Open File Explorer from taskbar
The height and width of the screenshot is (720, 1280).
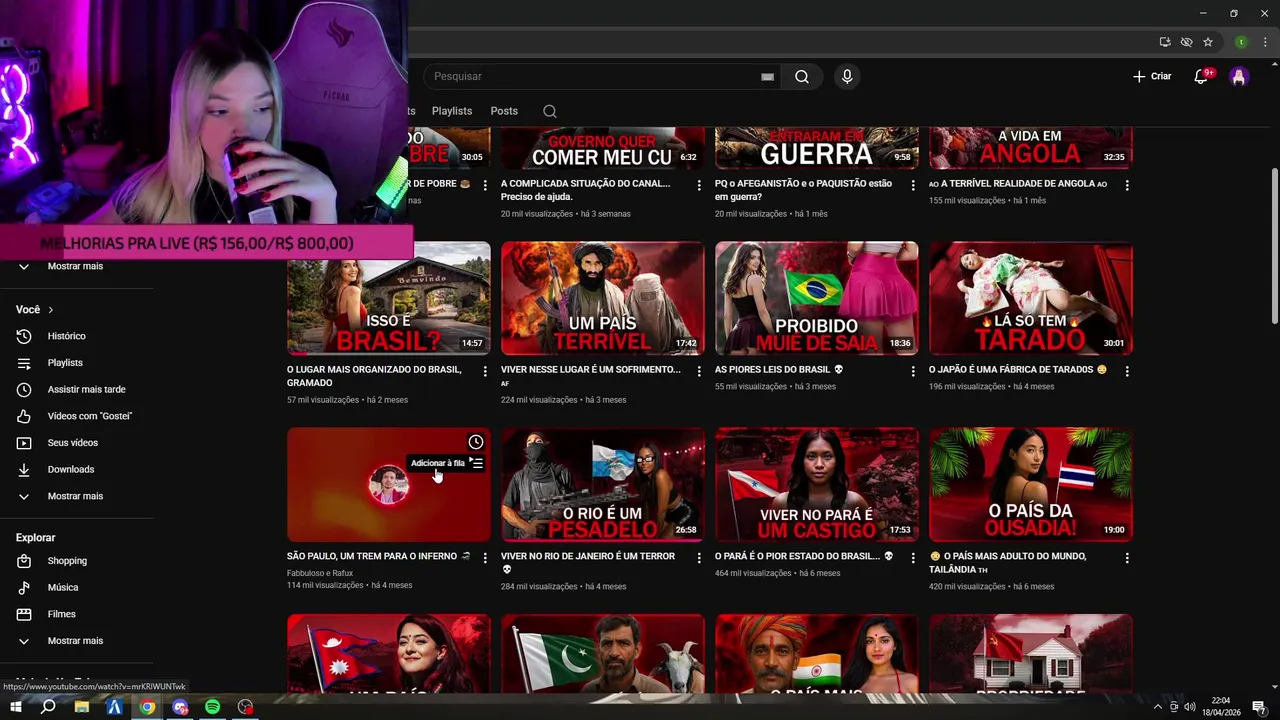pyautogui.click(x=82, y=707)
